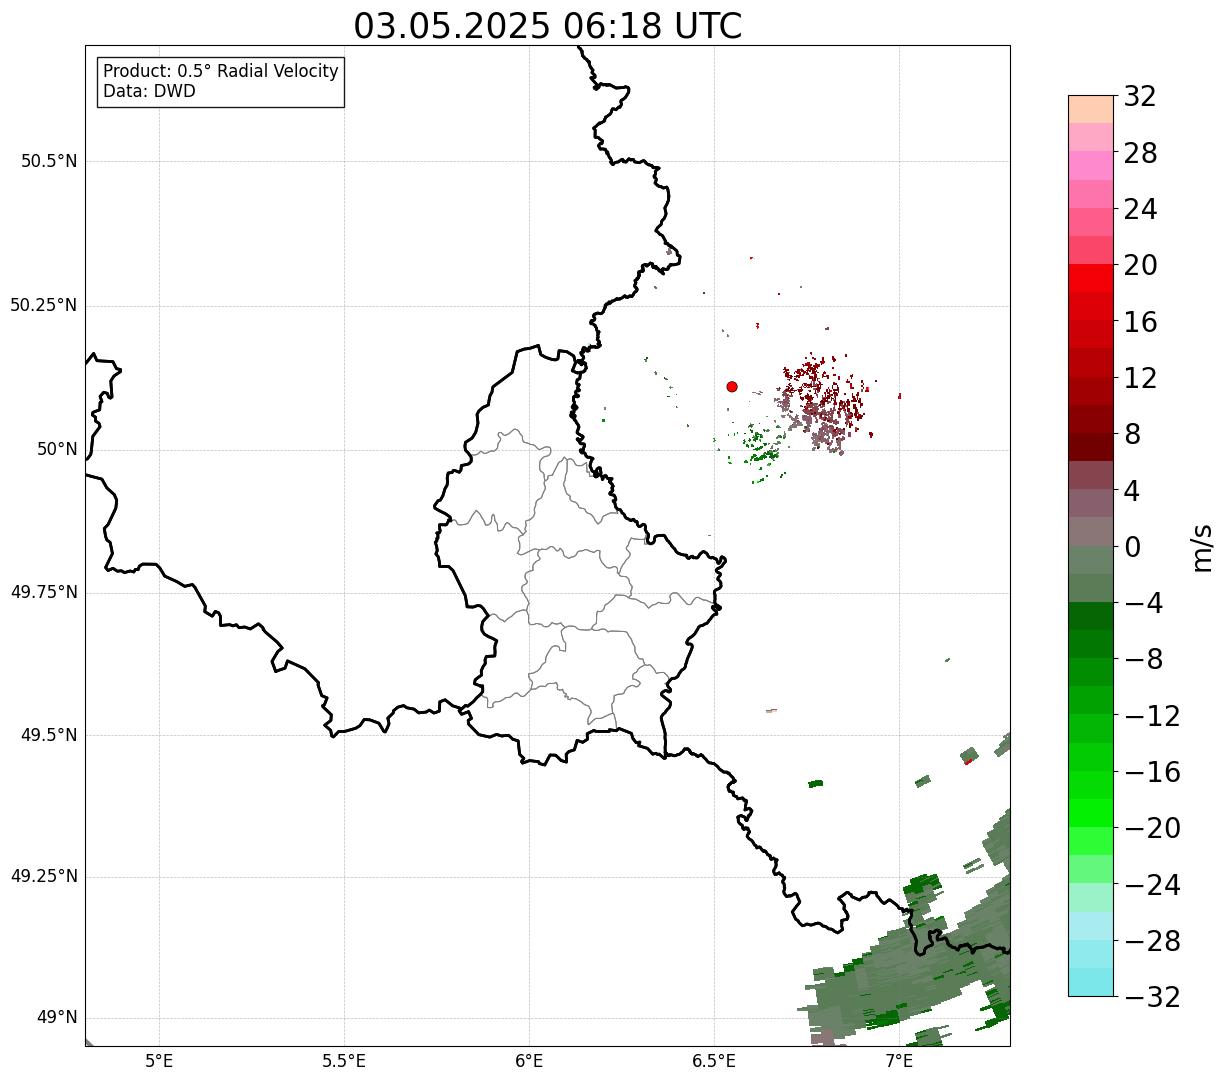Screen dimensions: 1225x1081
Task: Click the 50°N latitude label
Action: click(57, 449)
